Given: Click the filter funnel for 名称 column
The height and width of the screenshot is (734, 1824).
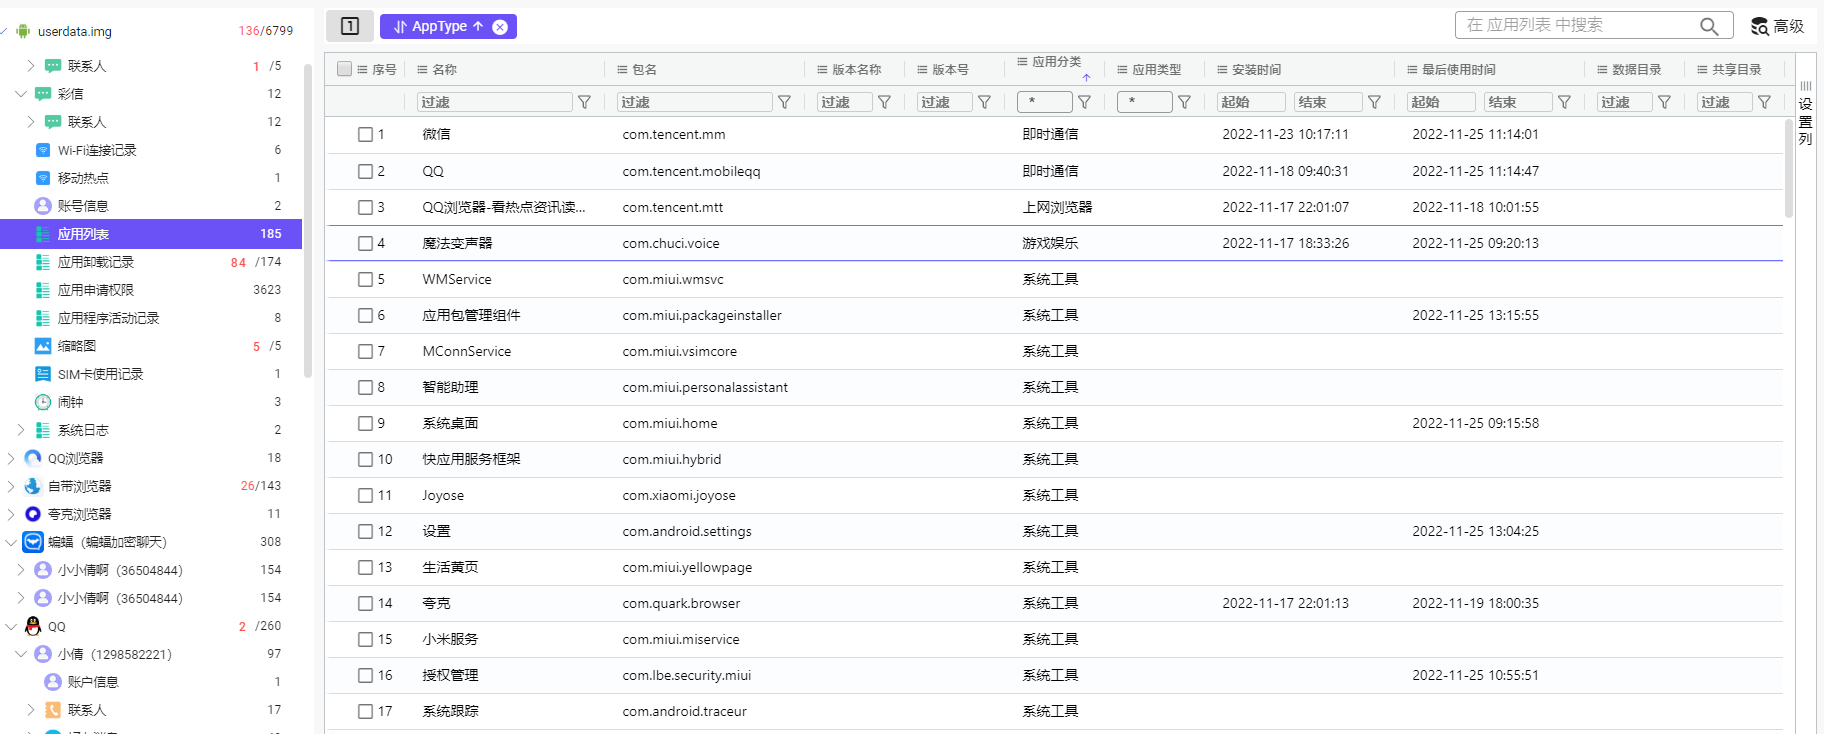Looking at the screenshot, I should click(585, 102).
